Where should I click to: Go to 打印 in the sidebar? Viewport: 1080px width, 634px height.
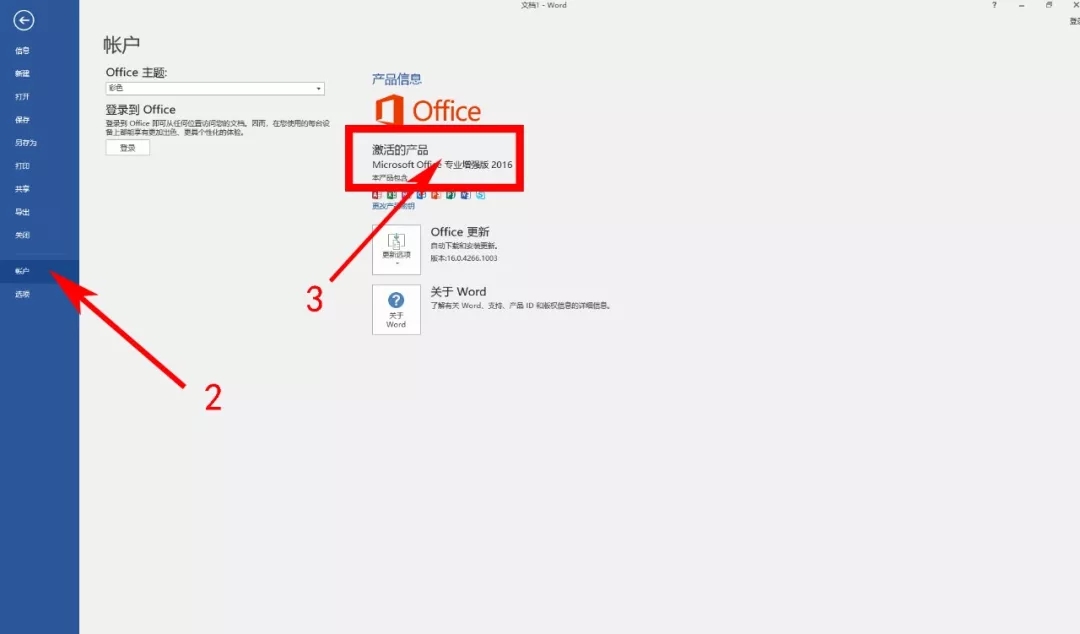point(23,165)
